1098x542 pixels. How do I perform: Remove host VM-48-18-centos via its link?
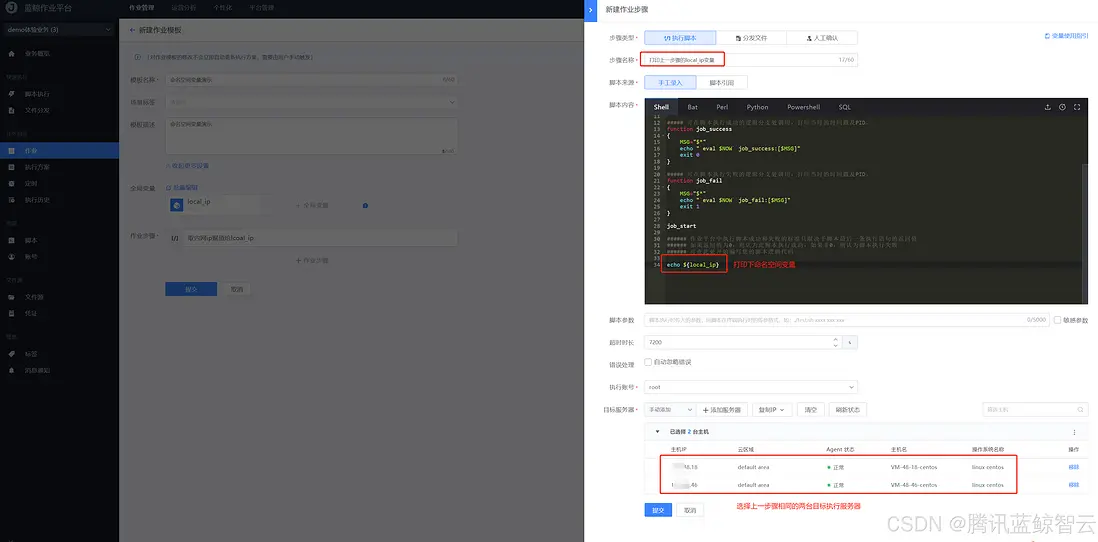1073,466
